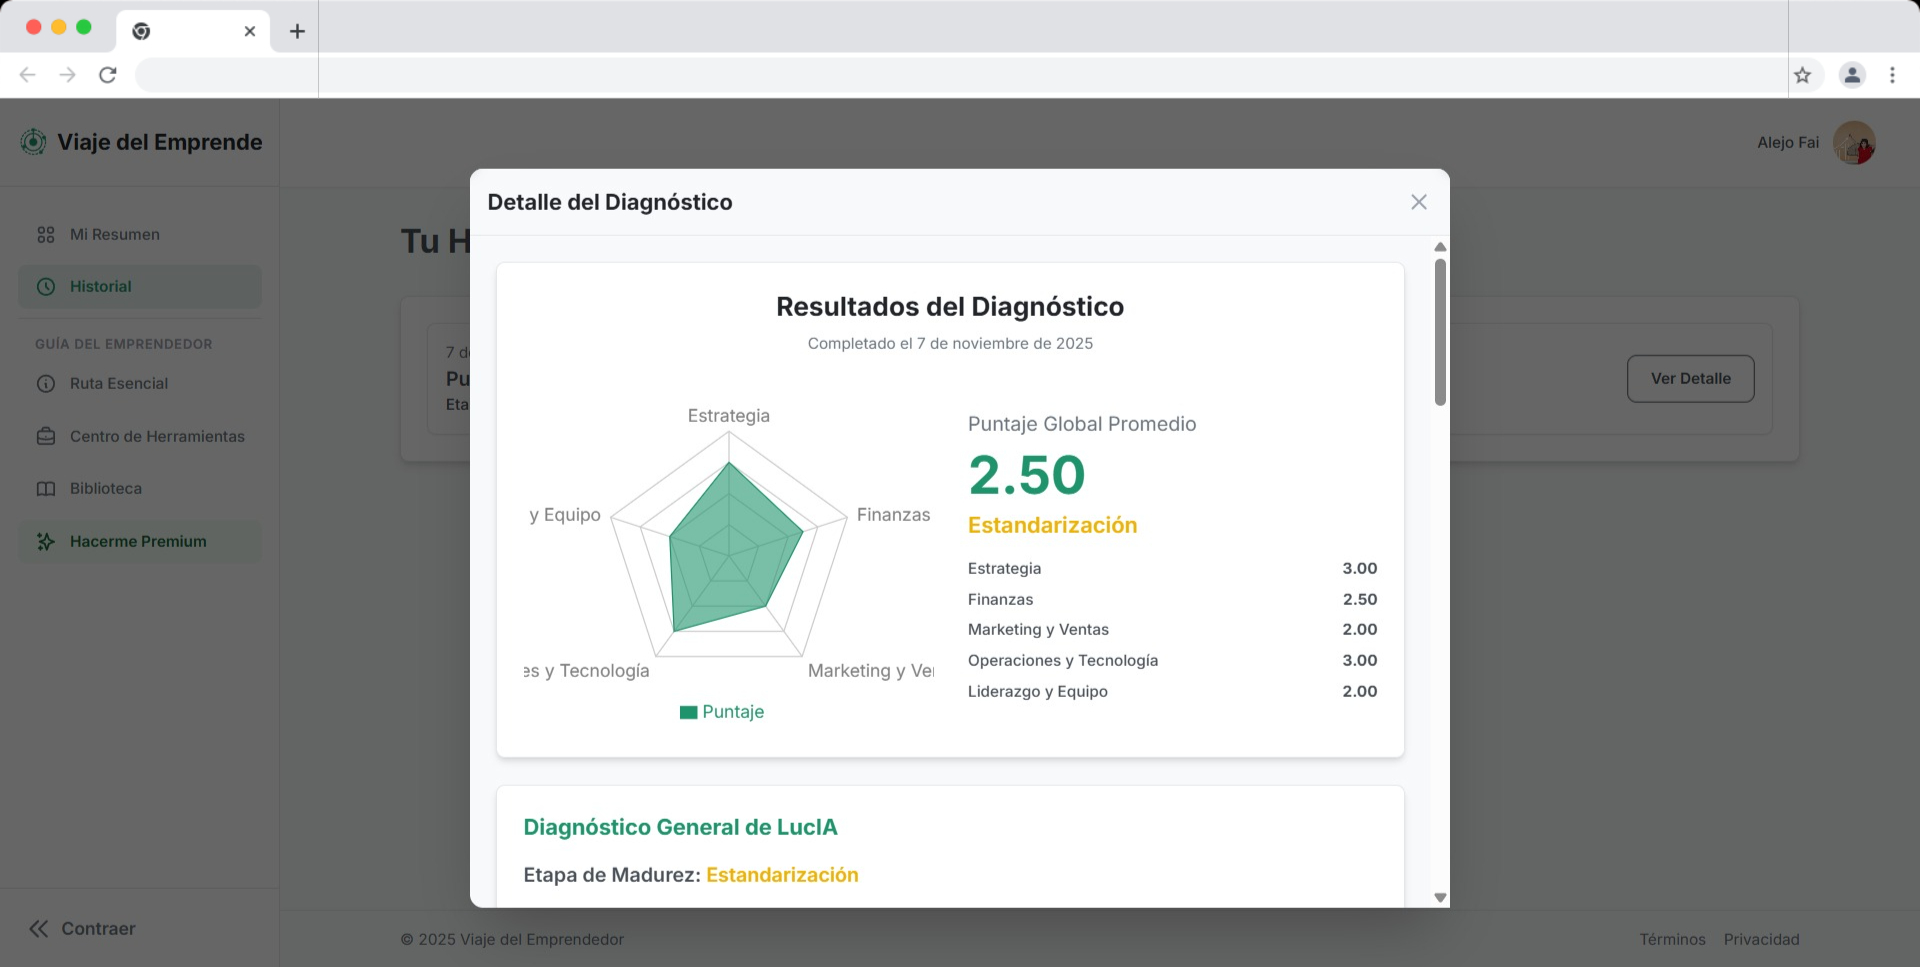Click the Hacerme Premium sparkle icon
Screen dimensions: 1920x967
[x=46, y=542]
